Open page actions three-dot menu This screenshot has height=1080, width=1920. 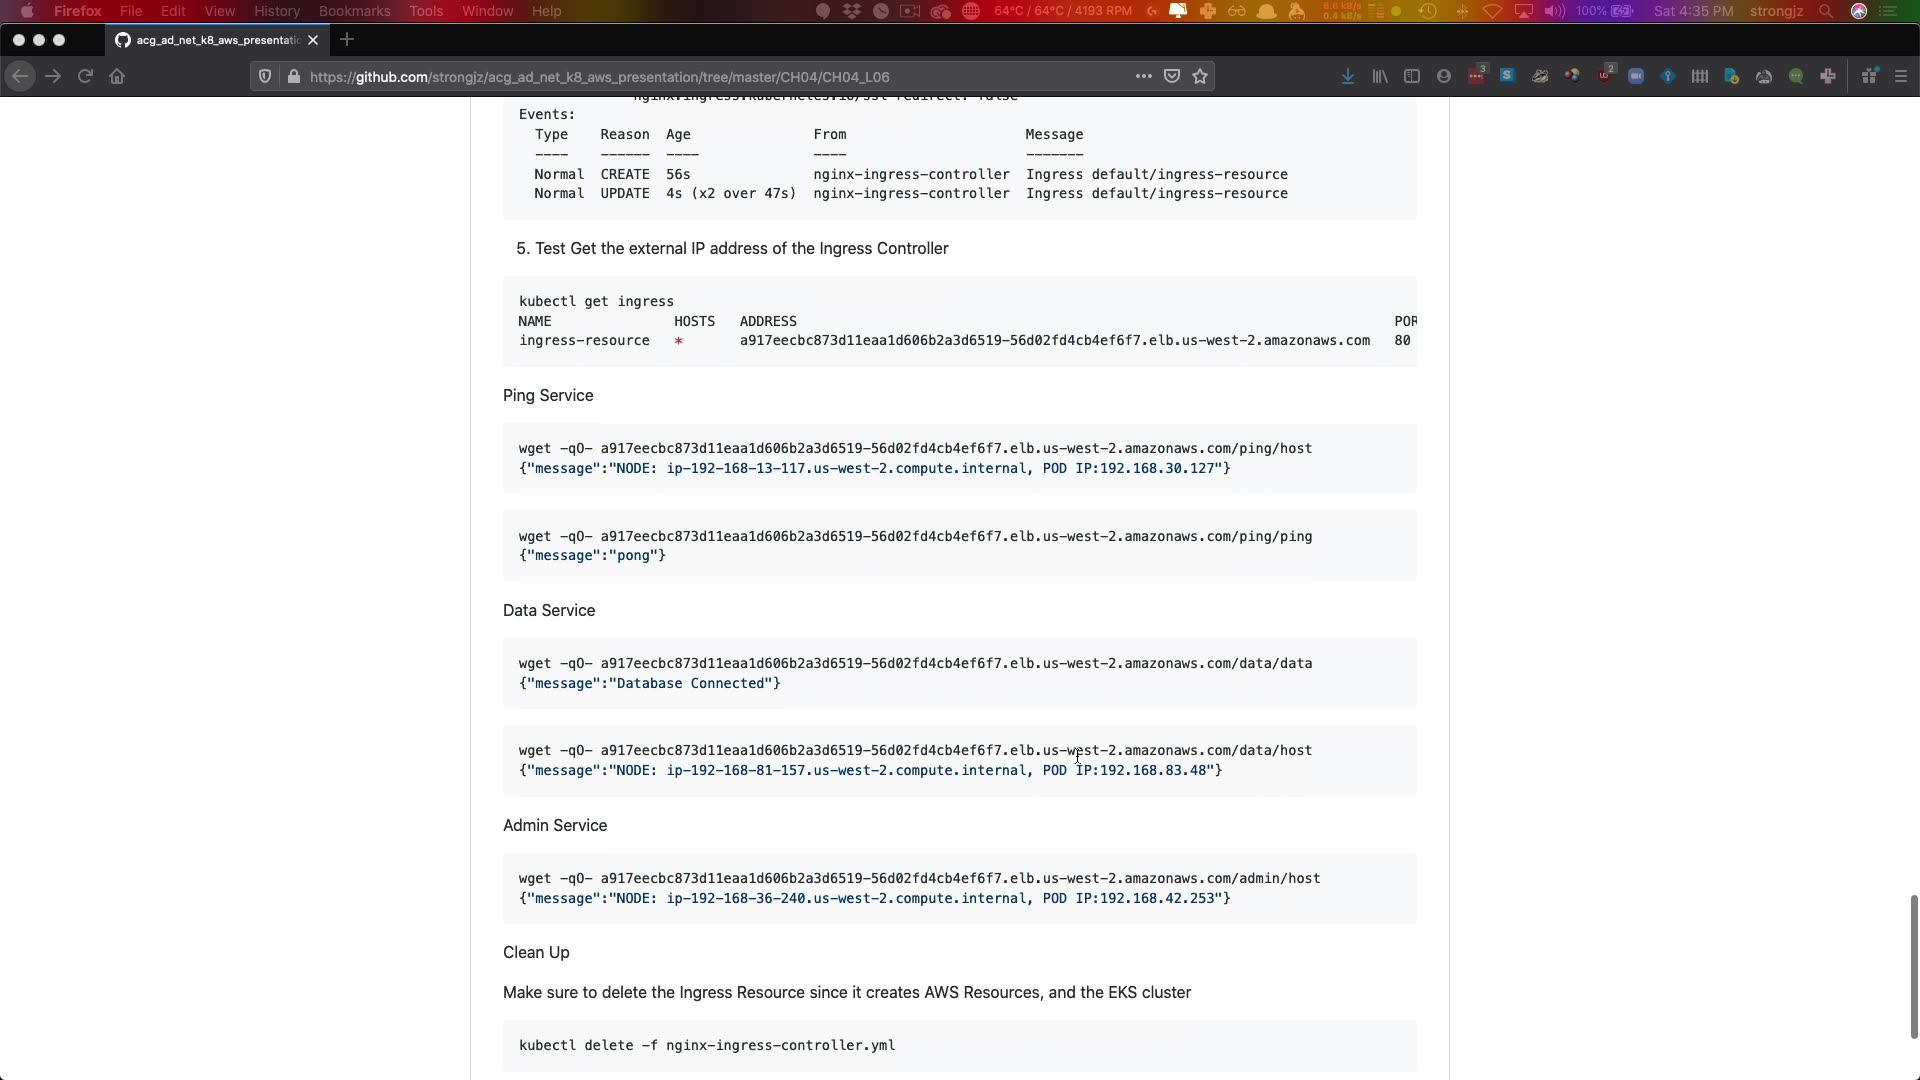pos(1143,77)
